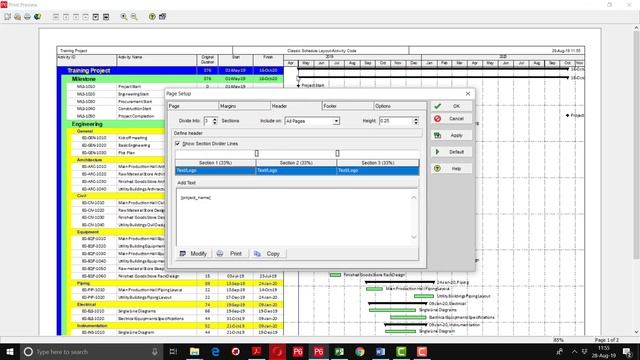Click the Windows search box
Viewport: 640px width, 360px height.
click(91, 351)
